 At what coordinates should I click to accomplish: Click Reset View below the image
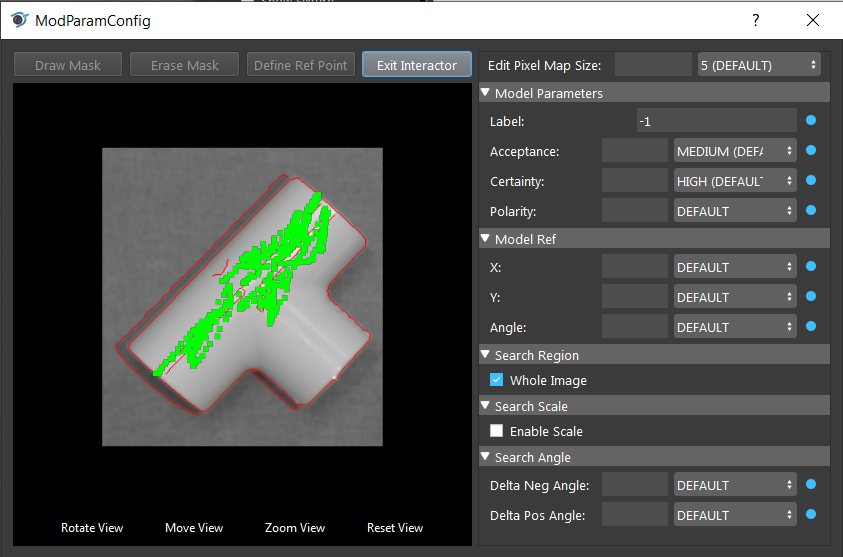click(x=395, y=527)
